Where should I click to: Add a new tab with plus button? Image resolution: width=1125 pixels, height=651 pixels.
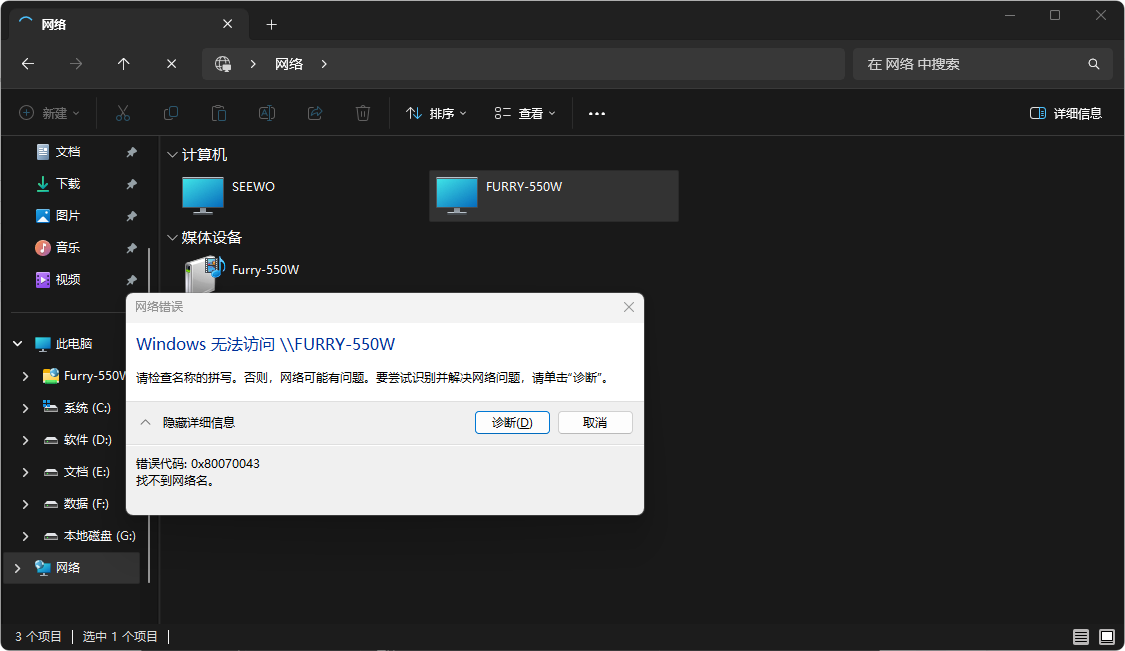click(x=271, y=24)
